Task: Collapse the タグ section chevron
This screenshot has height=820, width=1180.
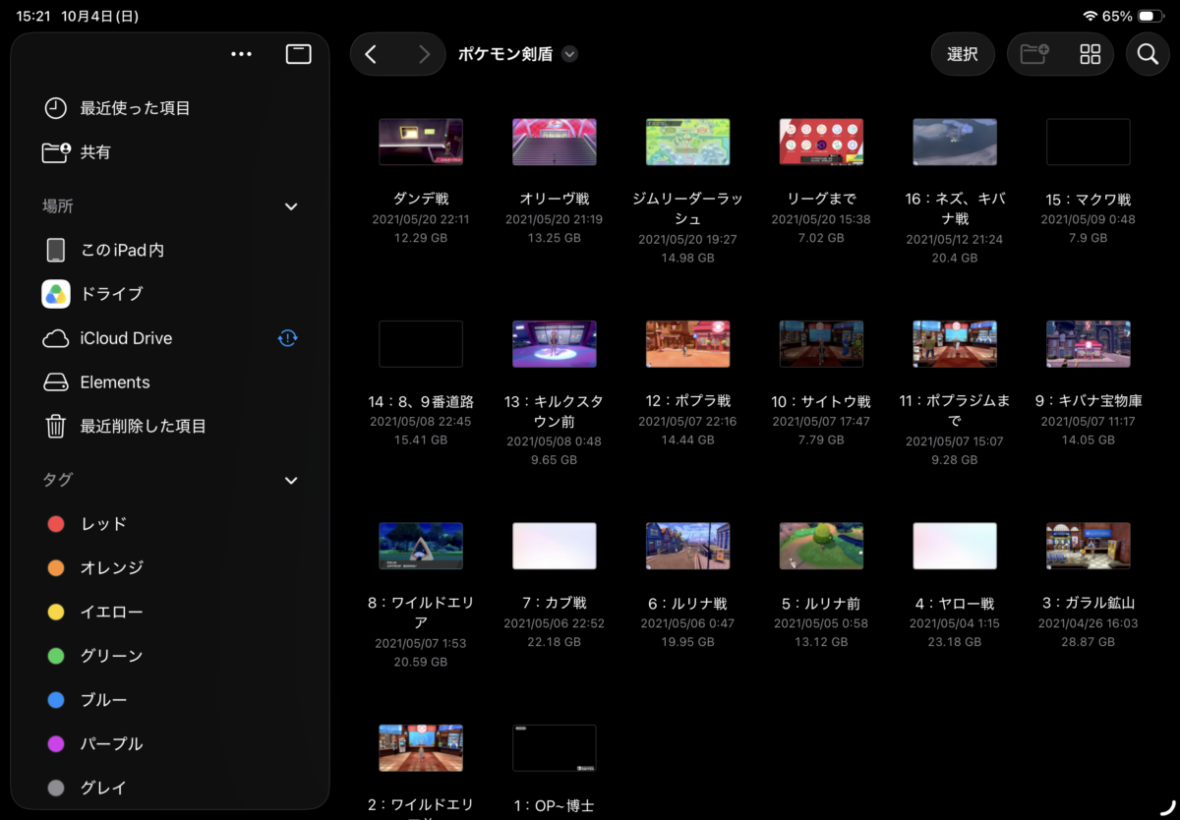Action: click(291, 481)
